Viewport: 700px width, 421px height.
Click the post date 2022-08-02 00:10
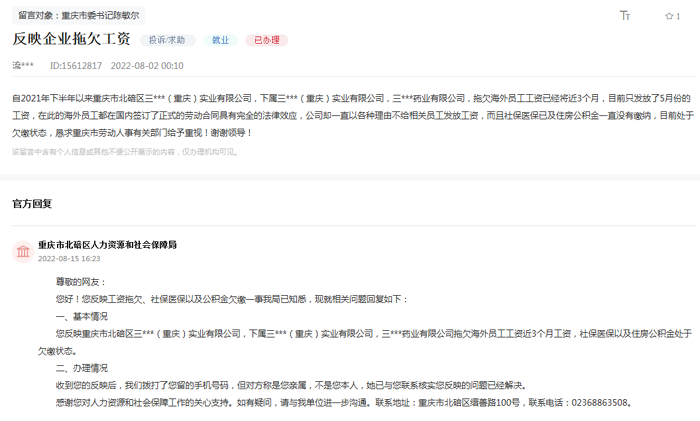pos(147,65)
